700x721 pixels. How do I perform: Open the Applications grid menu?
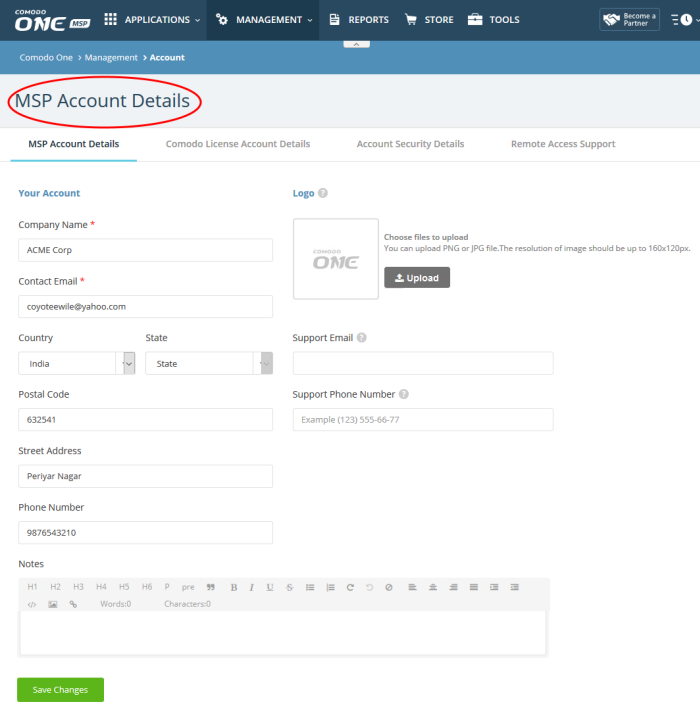click(152, 20)
